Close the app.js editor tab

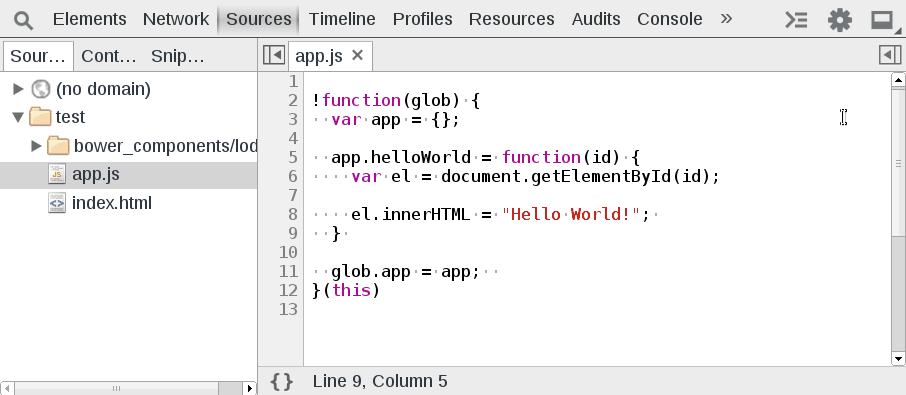click(x=358, y=55)
